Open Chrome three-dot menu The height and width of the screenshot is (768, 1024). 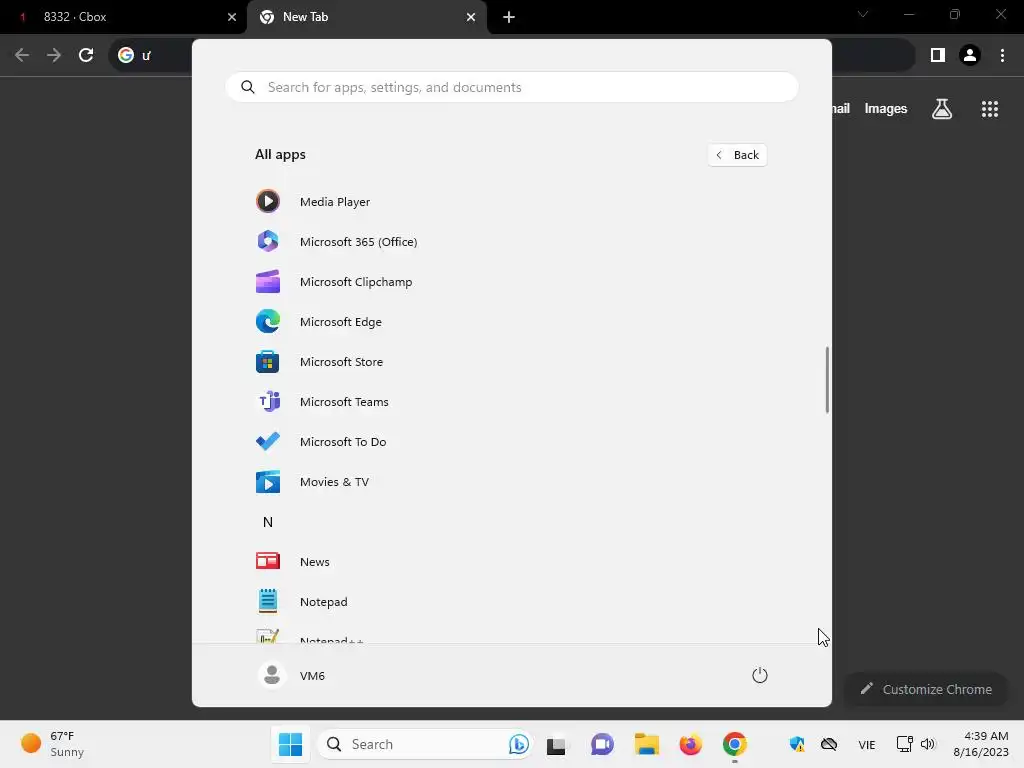(x=1002, y=56)
